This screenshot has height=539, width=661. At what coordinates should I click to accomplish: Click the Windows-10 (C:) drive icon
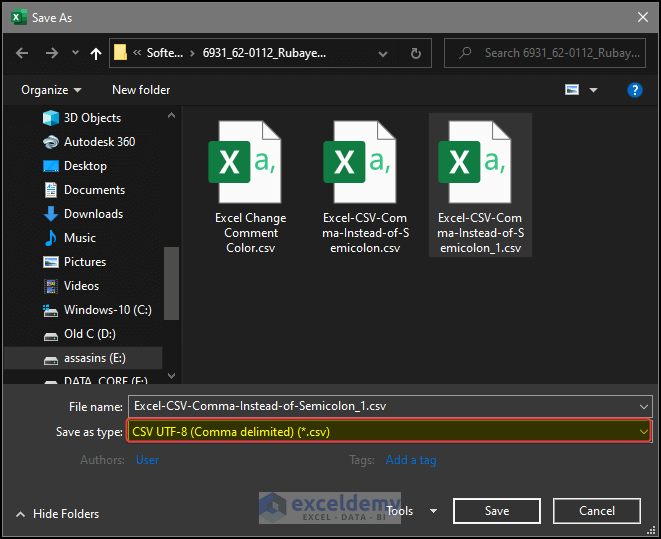point(51,311)
